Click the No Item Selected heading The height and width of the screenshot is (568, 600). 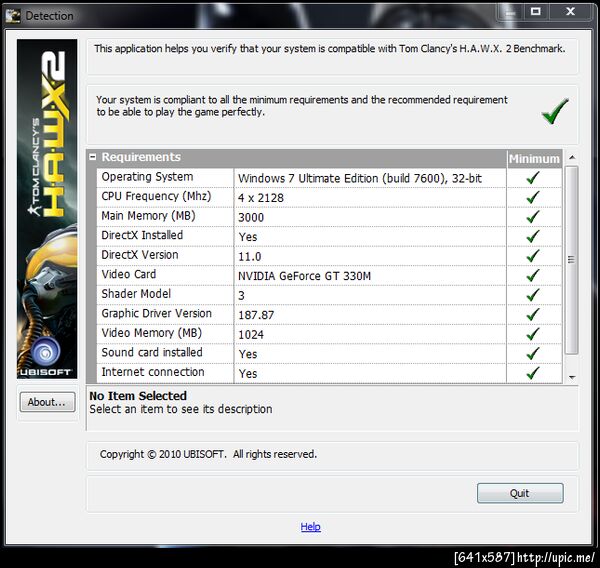click(138, 396)
